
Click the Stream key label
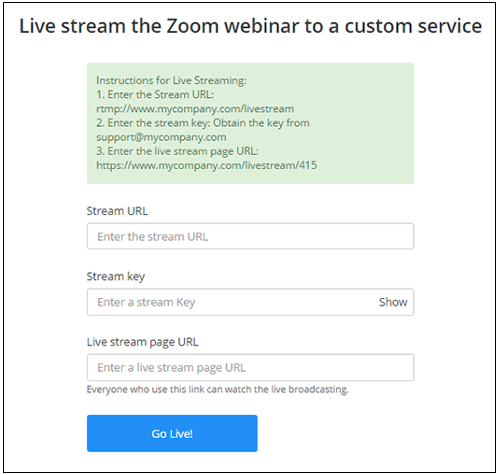116,277
